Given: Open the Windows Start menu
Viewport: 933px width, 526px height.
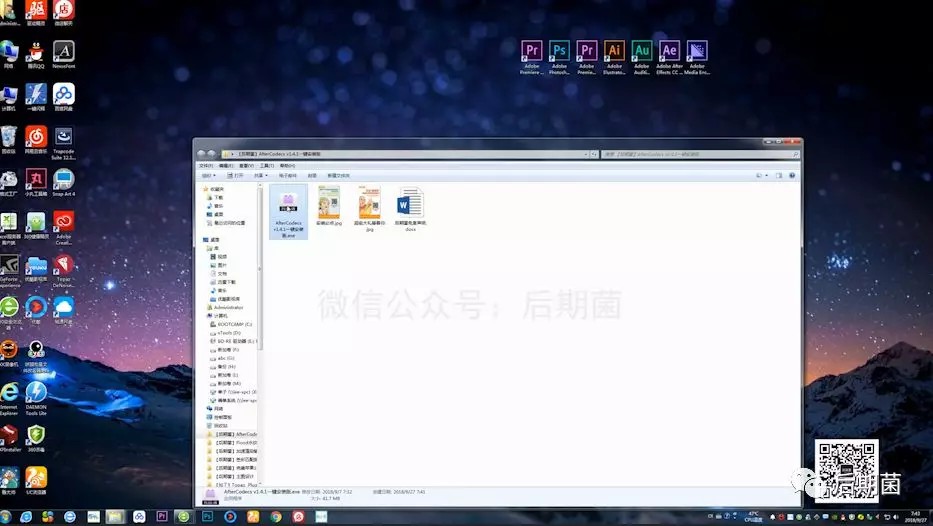Looking at the screenshot, I should pyautogui.click(x=5, y=517).
